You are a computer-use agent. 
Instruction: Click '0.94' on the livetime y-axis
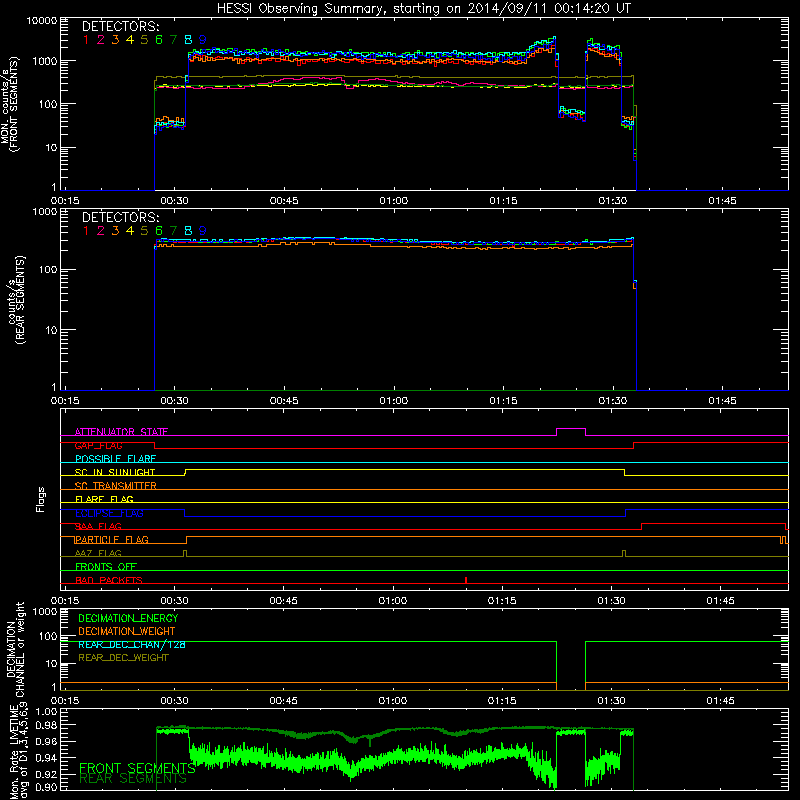click(46, 758)
